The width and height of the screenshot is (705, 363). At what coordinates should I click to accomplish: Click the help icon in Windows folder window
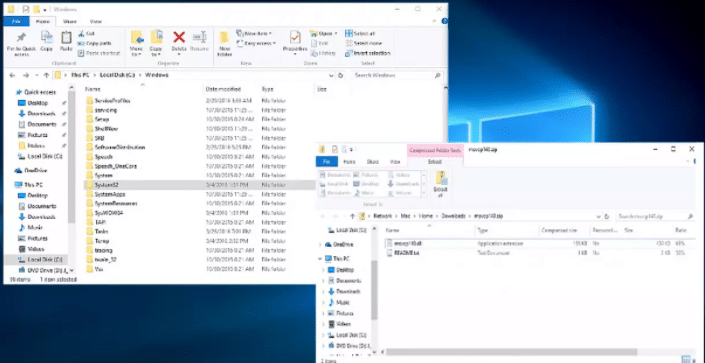click(444, 21)
